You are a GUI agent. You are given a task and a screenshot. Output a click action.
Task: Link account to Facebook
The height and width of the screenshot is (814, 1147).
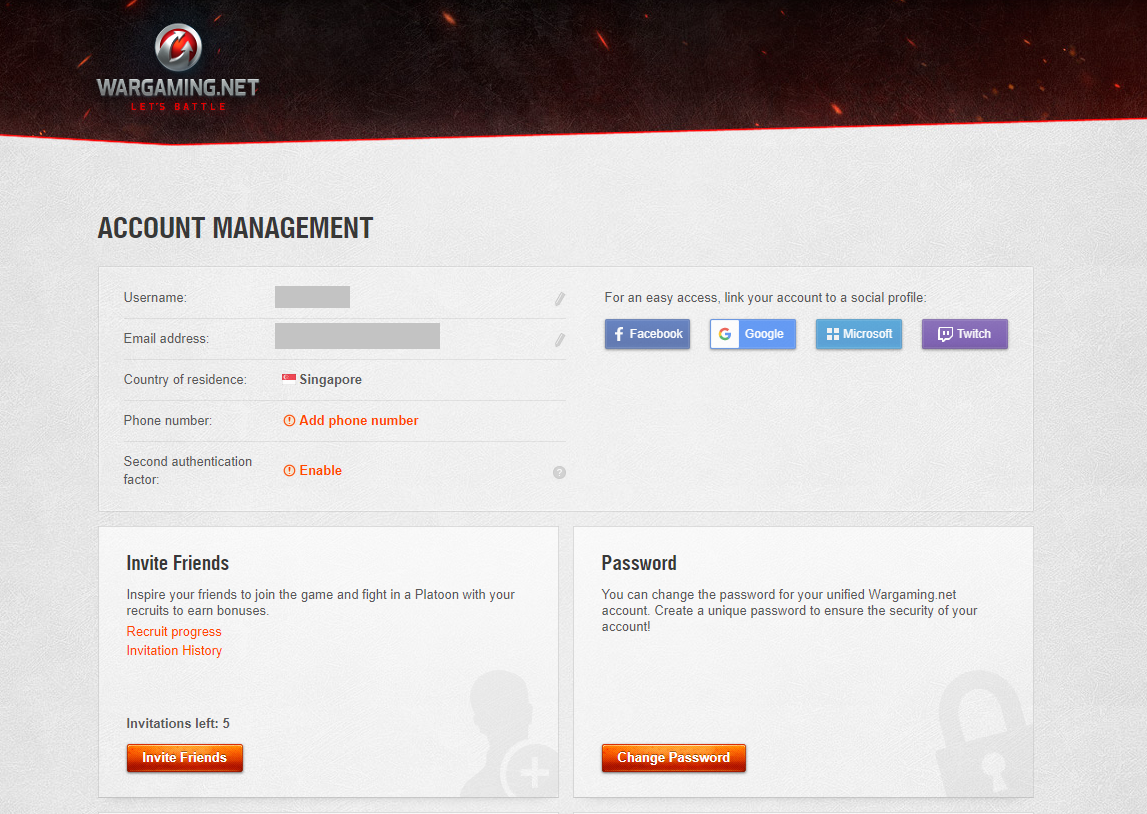pos(647,333)
